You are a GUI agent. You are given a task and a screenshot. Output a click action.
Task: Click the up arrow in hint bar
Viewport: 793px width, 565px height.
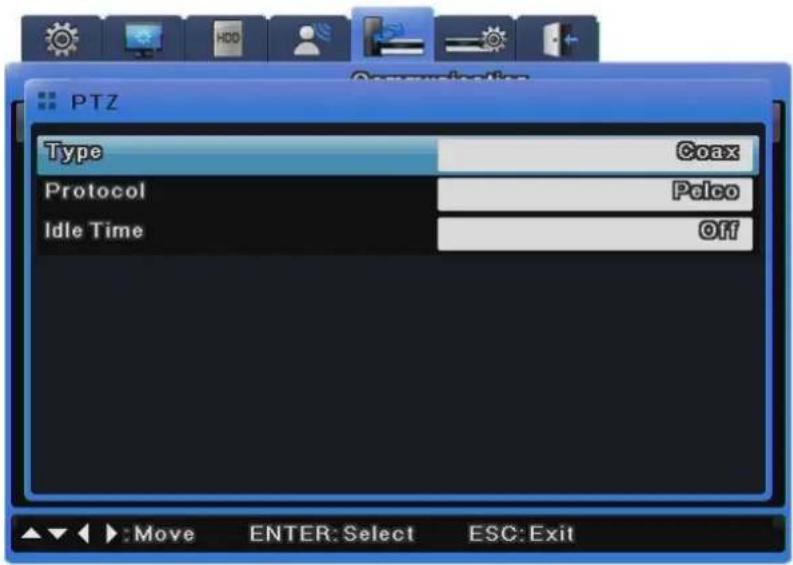coord(31,533)
